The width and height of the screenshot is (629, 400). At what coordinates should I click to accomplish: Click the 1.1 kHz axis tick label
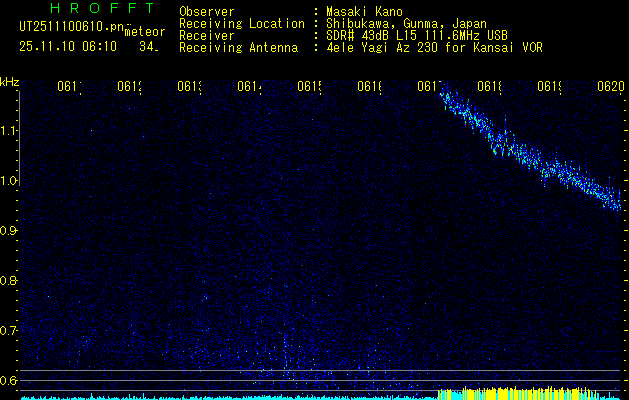[9, 131]
